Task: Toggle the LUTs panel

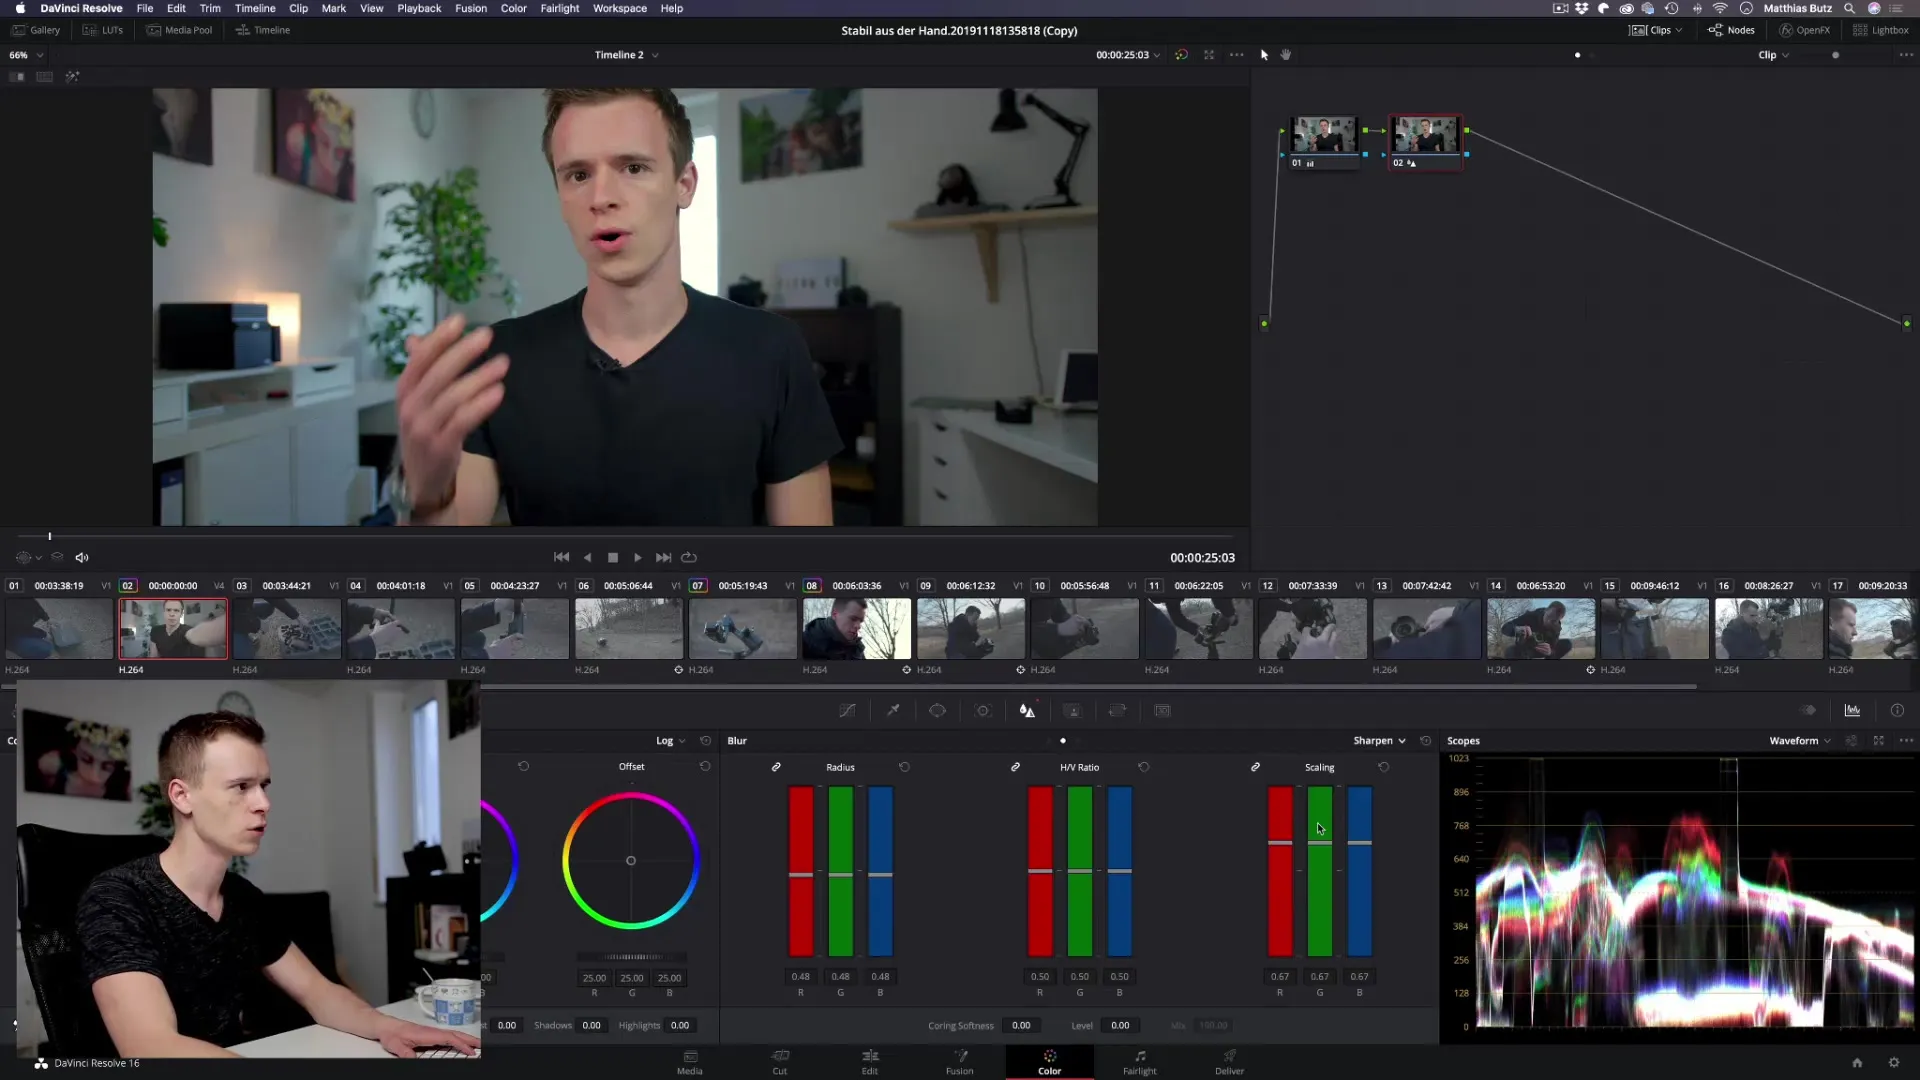Action: (x=103, y=30)
